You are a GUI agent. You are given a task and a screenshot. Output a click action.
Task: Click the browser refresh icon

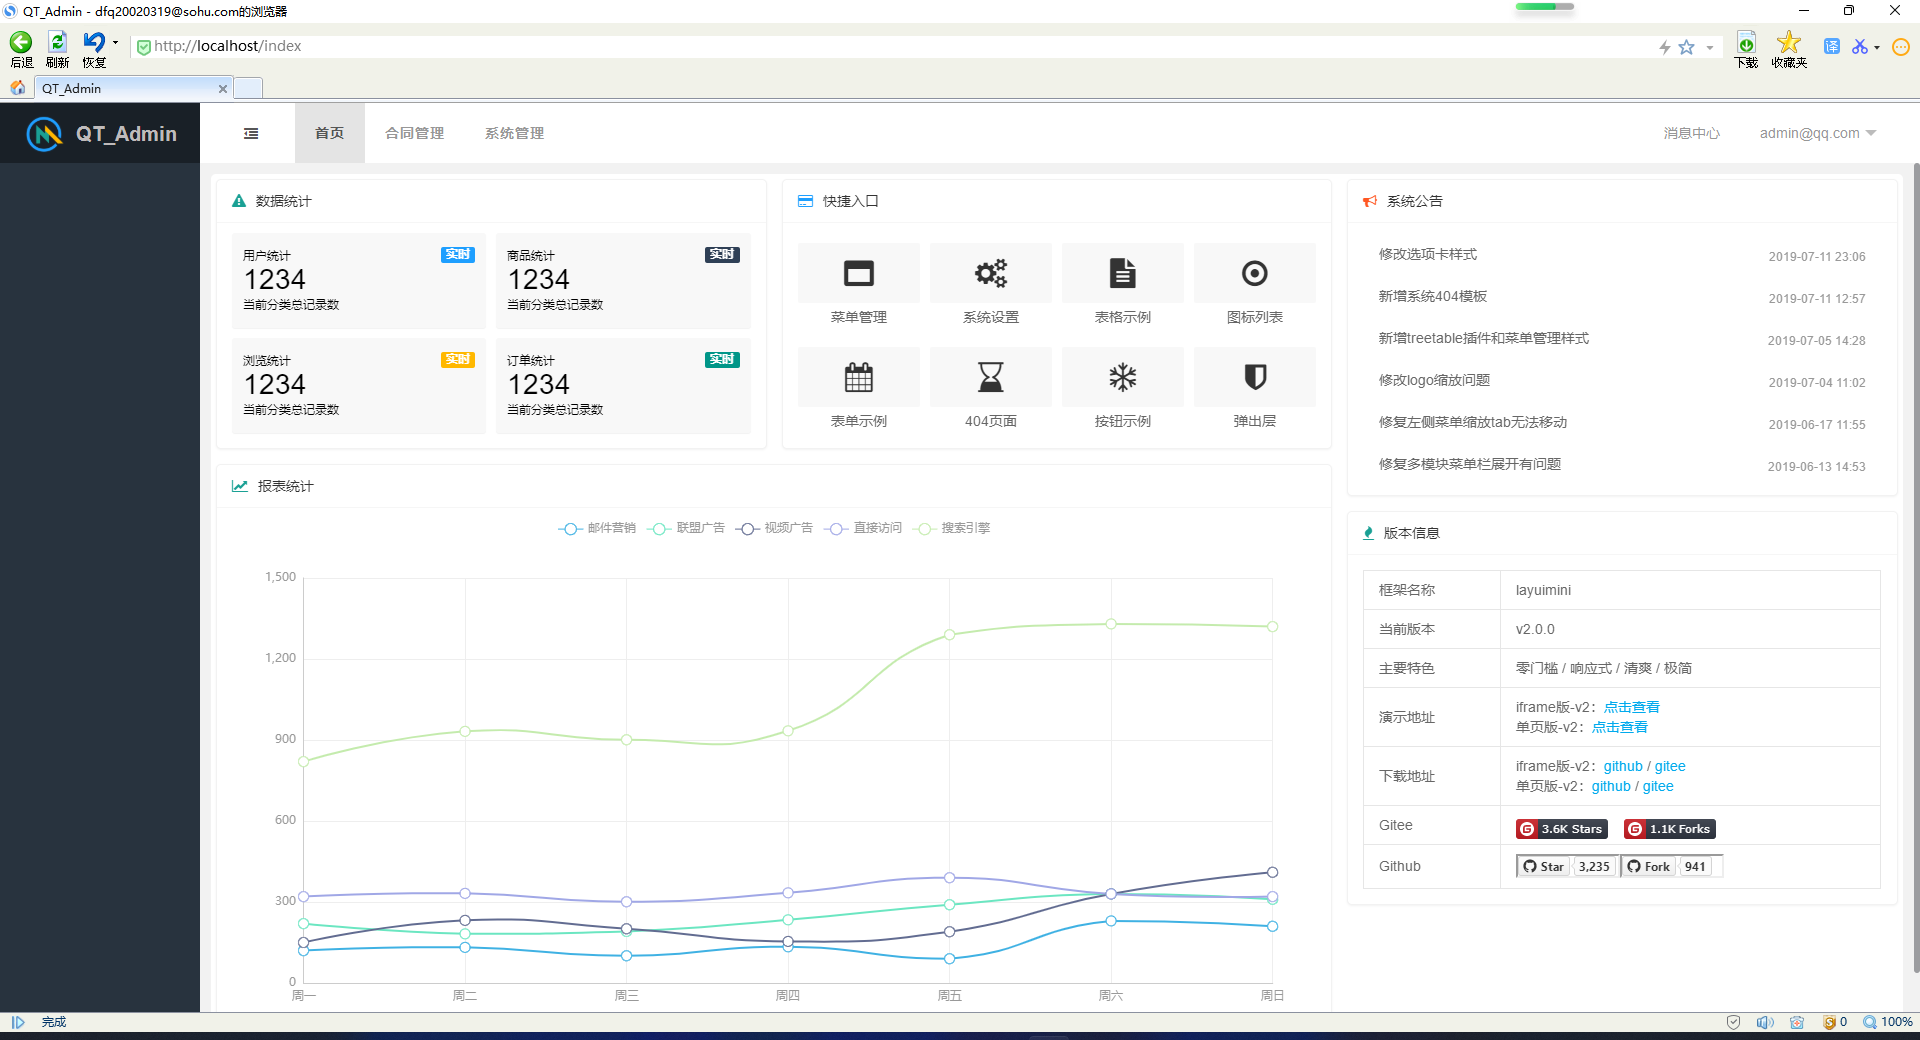57,42
